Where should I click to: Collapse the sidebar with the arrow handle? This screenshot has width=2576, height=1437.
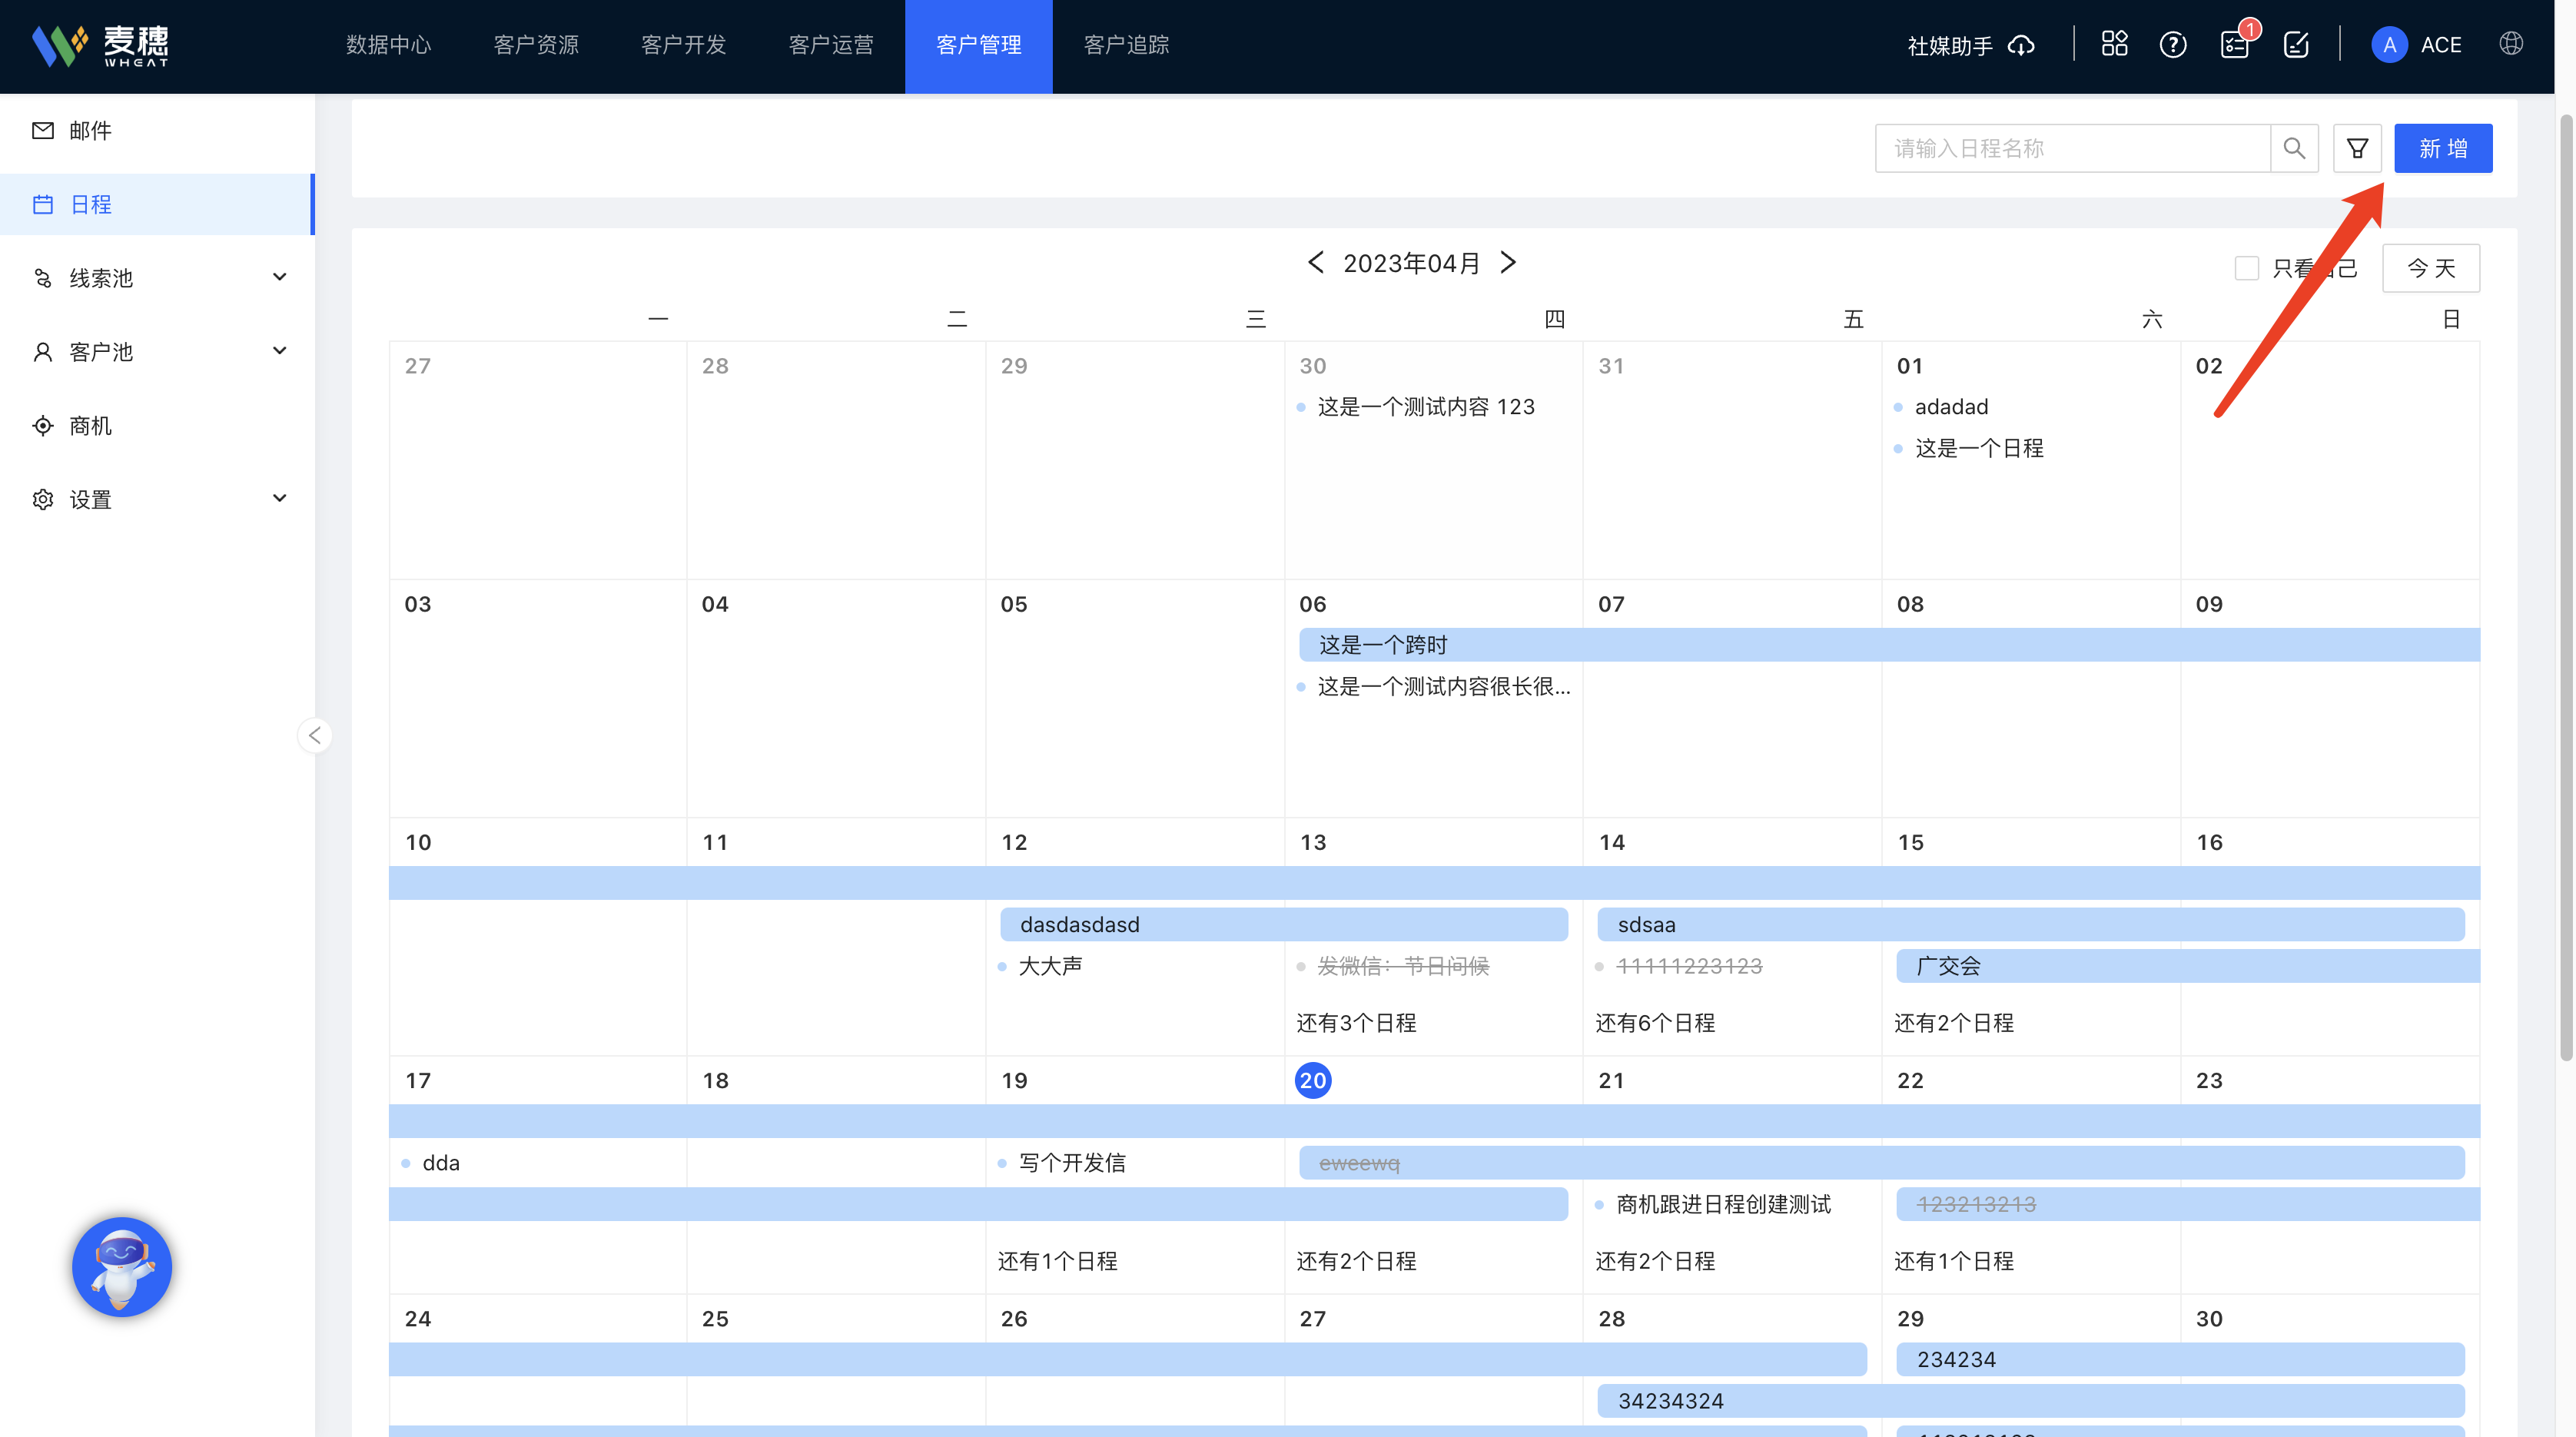[314, 735]
